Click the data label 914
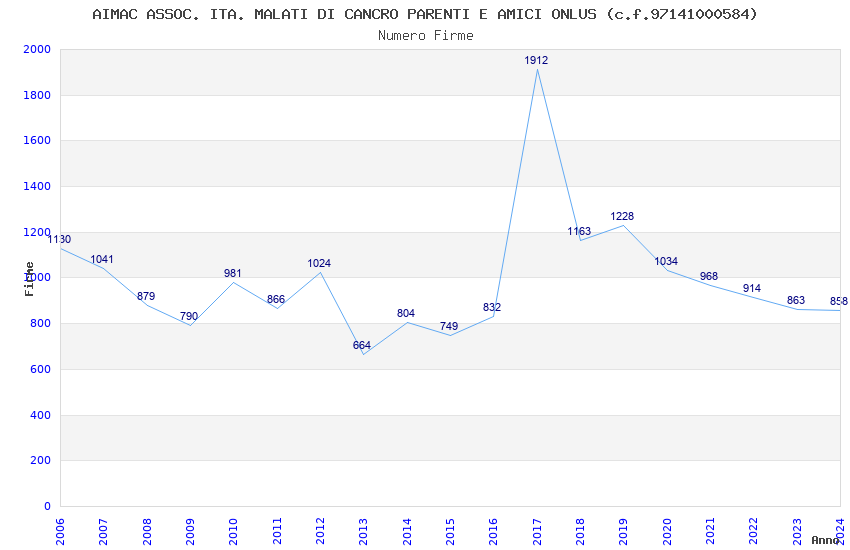Image resolution: width=850 pixels, height=550 pixels. tap(752, 288)
